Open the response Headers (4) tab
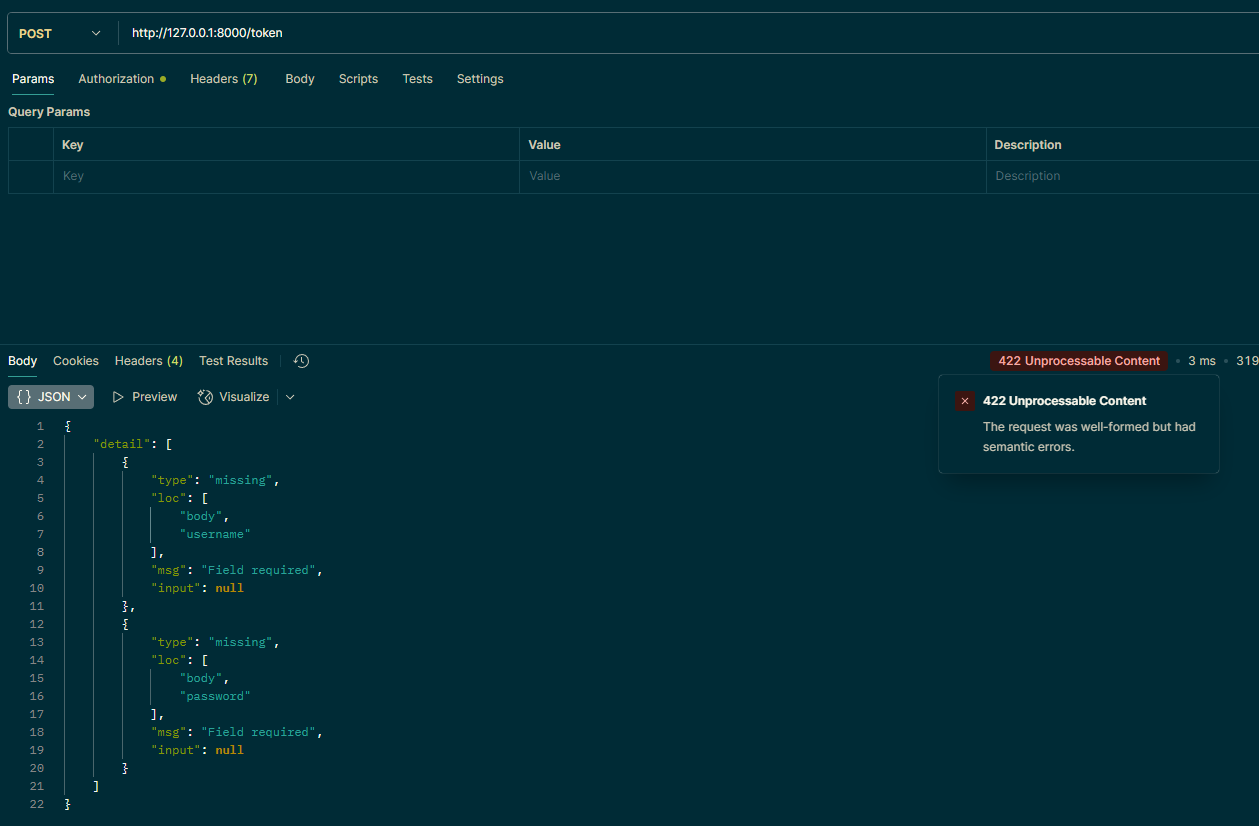This screenshot has height=826, width=1259. pos(149,361)
